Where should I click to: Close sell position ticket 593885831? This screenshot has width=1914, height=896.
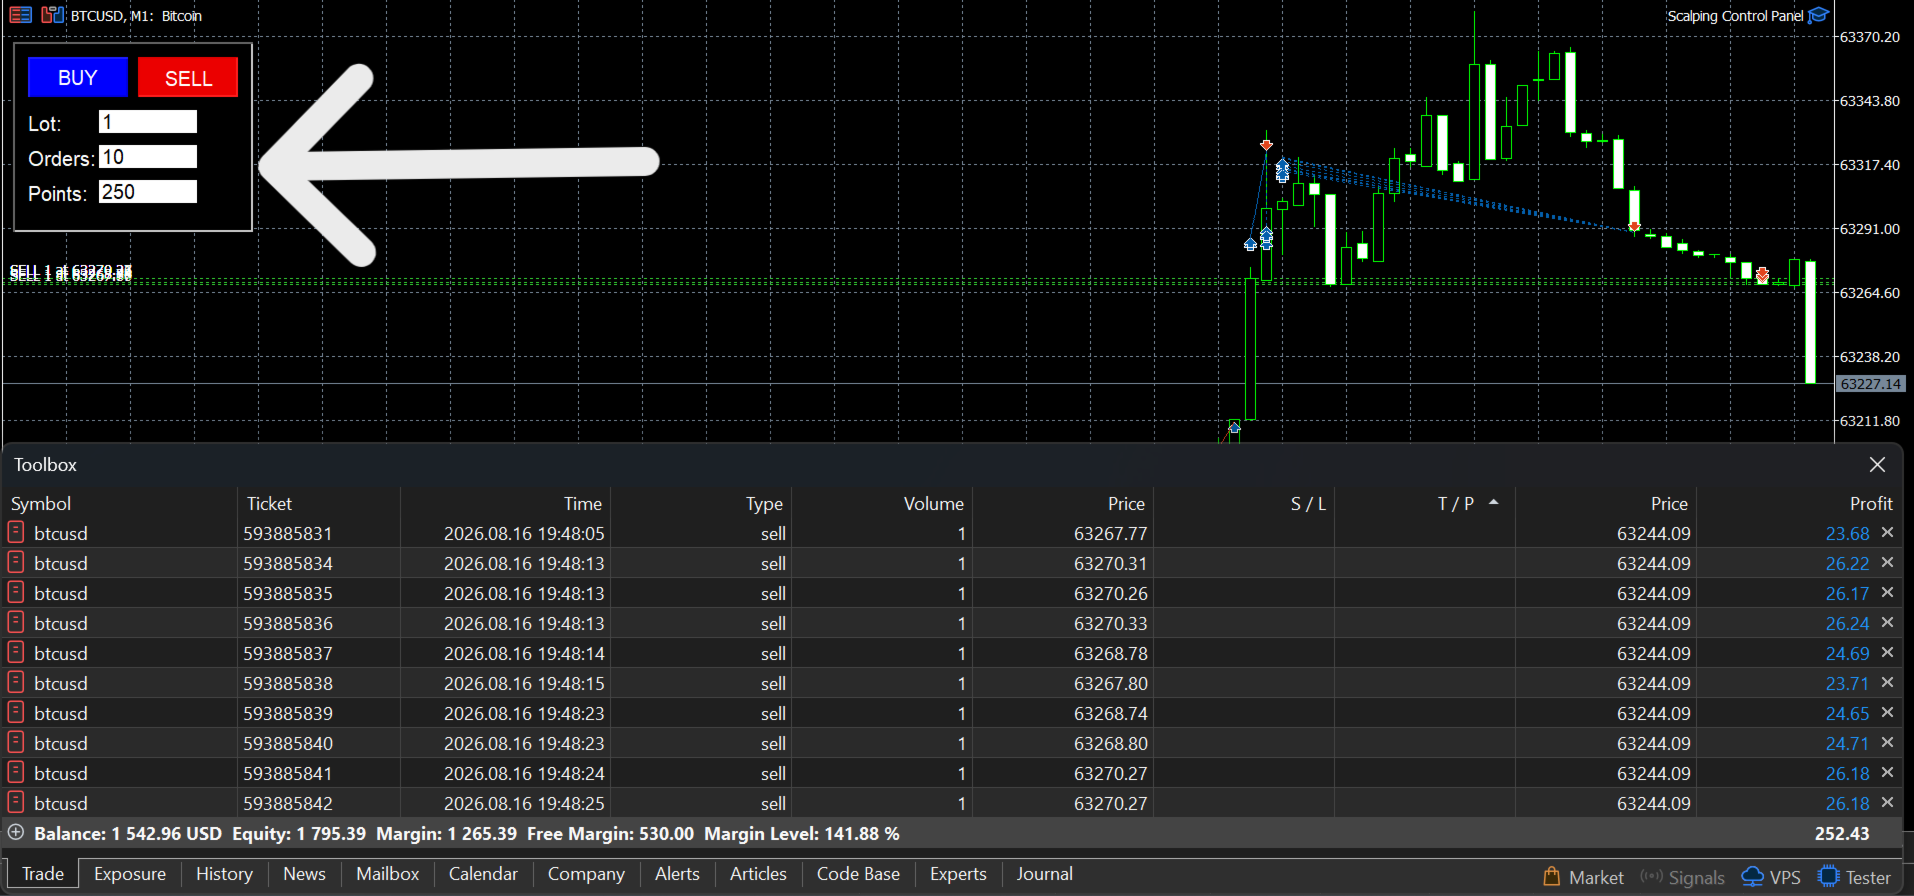click(x=1887, y=533)
